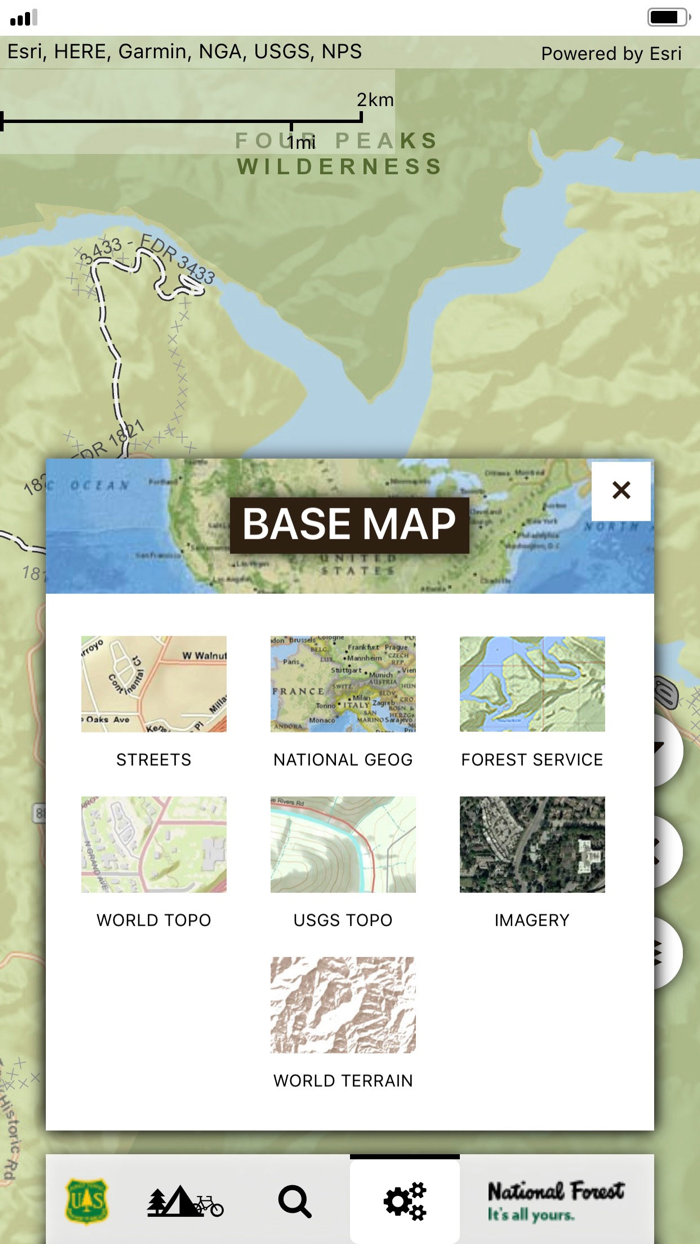
Task: Tap the IMAGERY label
Action: pos(532,920)
